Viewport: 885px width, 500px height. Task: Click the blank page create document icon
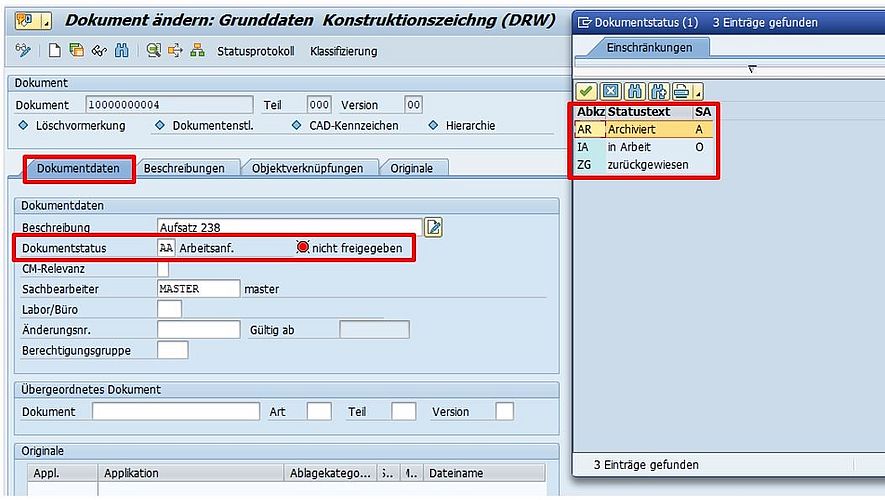[x=55, y=51]
